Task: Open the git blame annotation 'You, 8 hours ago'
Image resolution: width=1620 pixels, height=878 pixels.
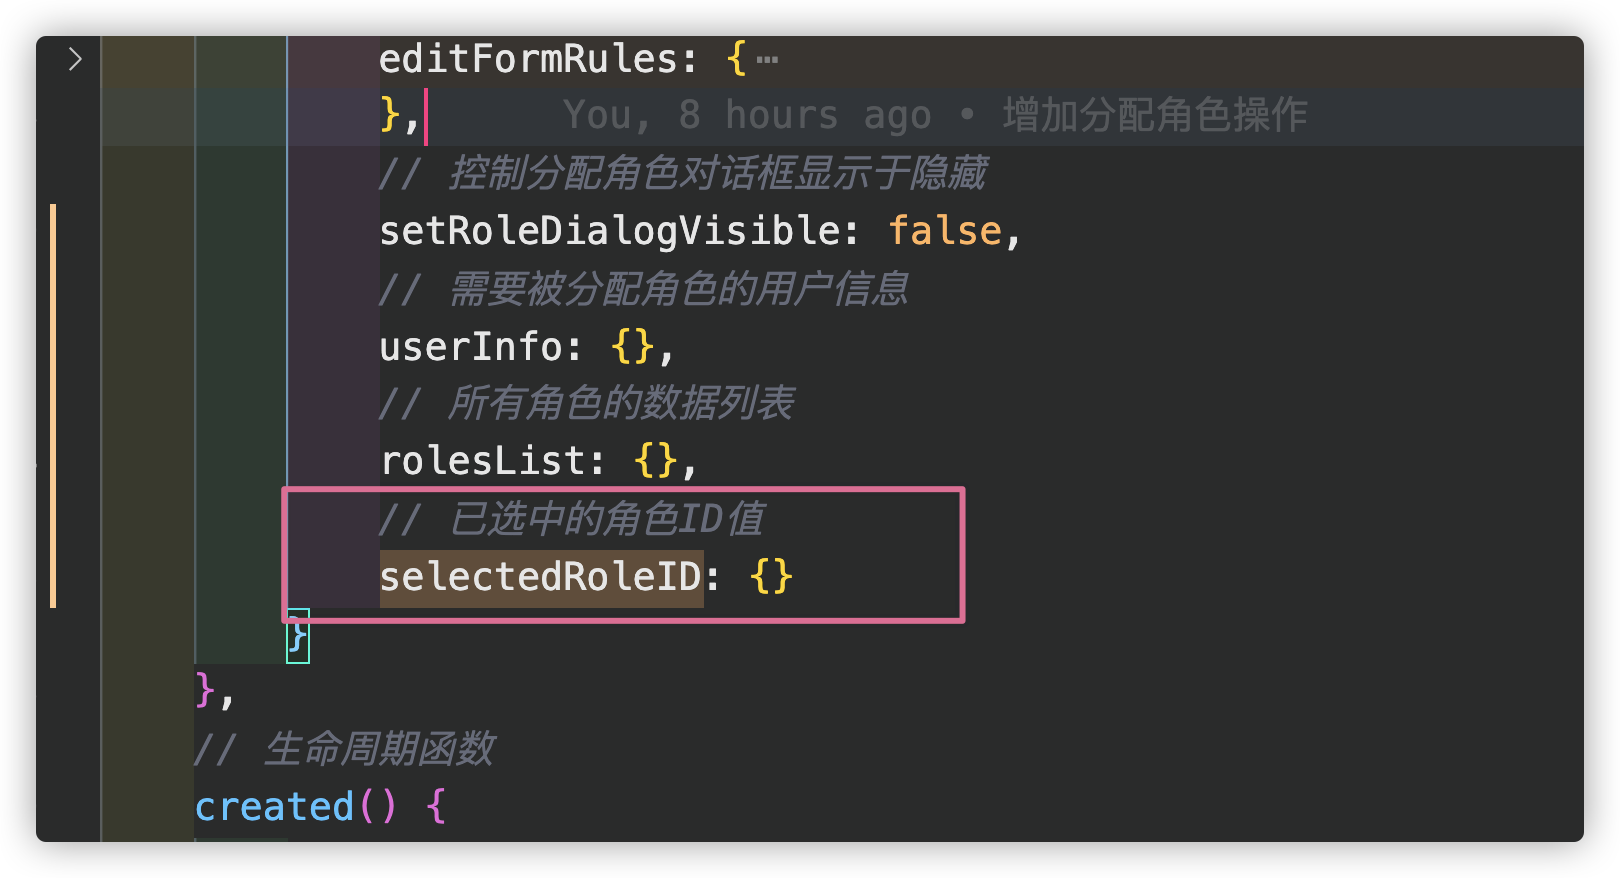Action: pyautogui.click(x=747, y=115)
